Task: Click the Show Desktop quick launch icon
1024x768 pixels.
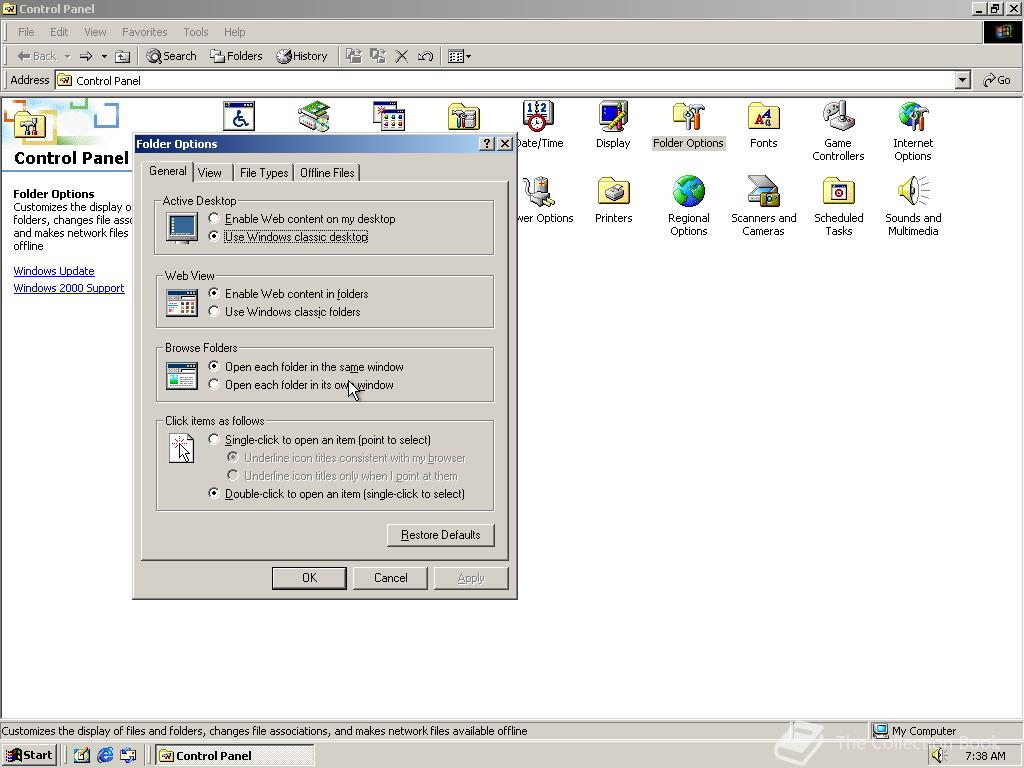Action: coord(81,755)
